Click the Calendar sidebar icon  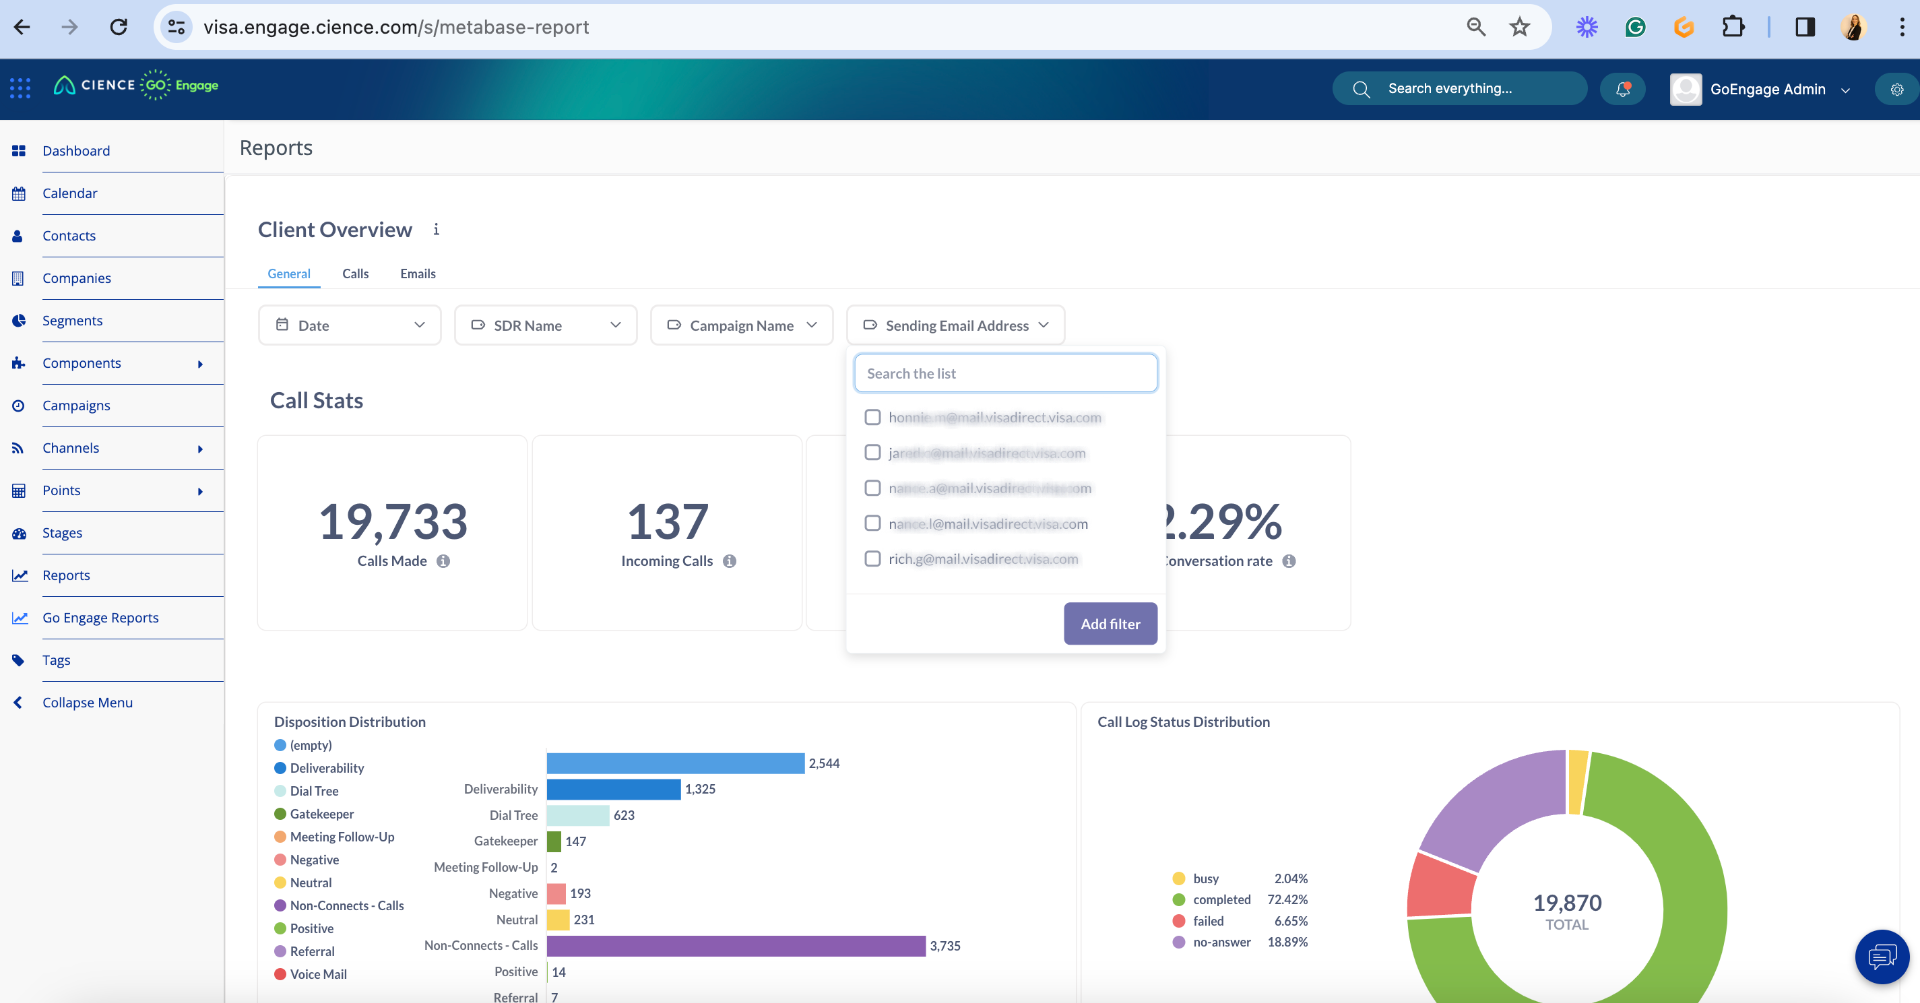coord(18,194)
